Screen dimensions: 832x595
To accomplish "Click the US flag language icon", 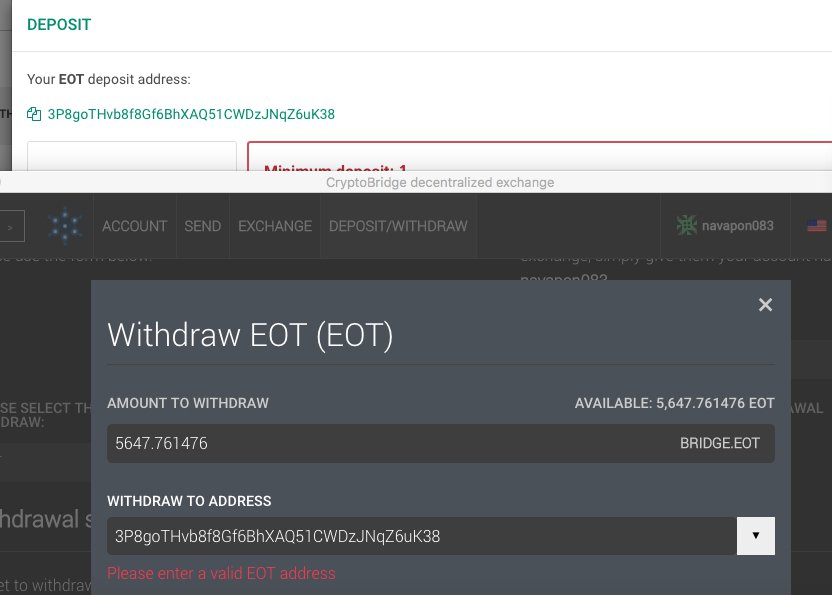I will tap(817, 226).
